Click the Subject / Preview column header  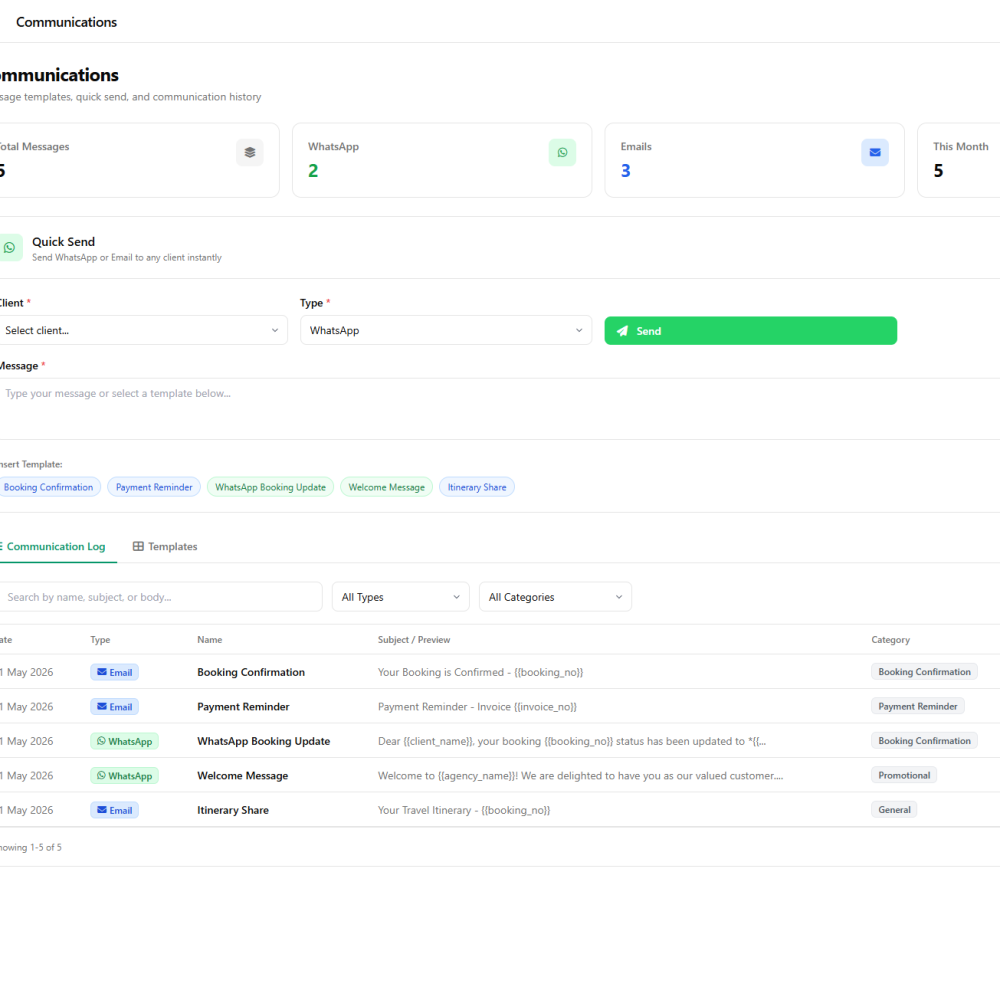(x=414, y=640)
